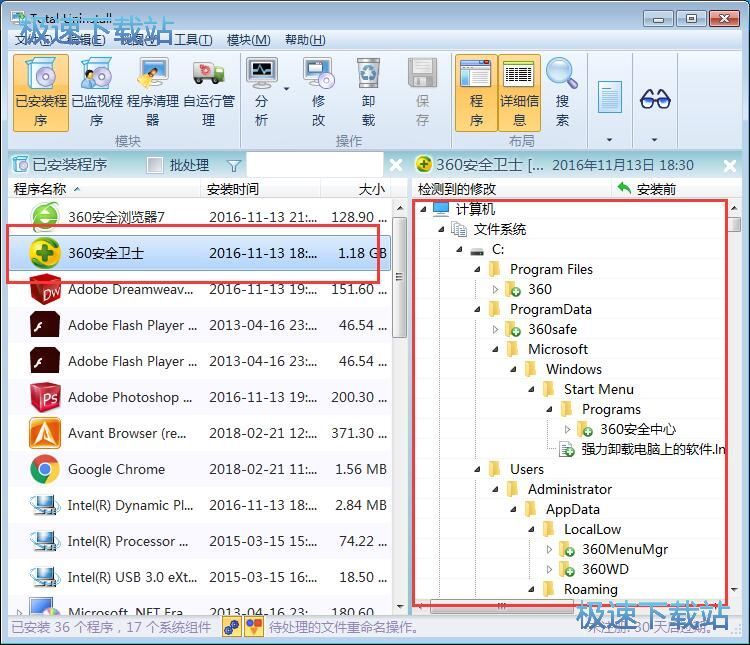
Task: Click the details tree vertical scrollbar thumb
Action: click(735, 224)
